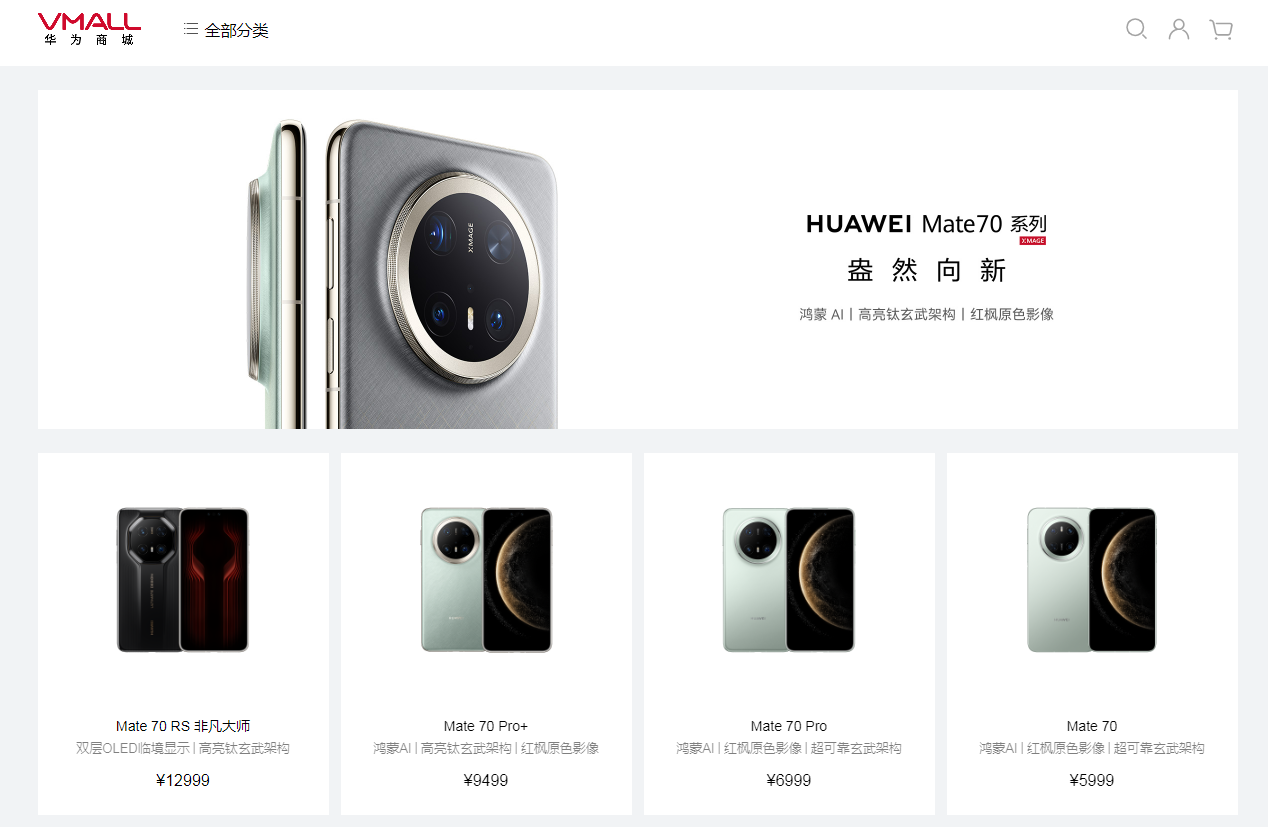Open the HUAWEI Mate70 系列 banner title

(x=926, y=224)
